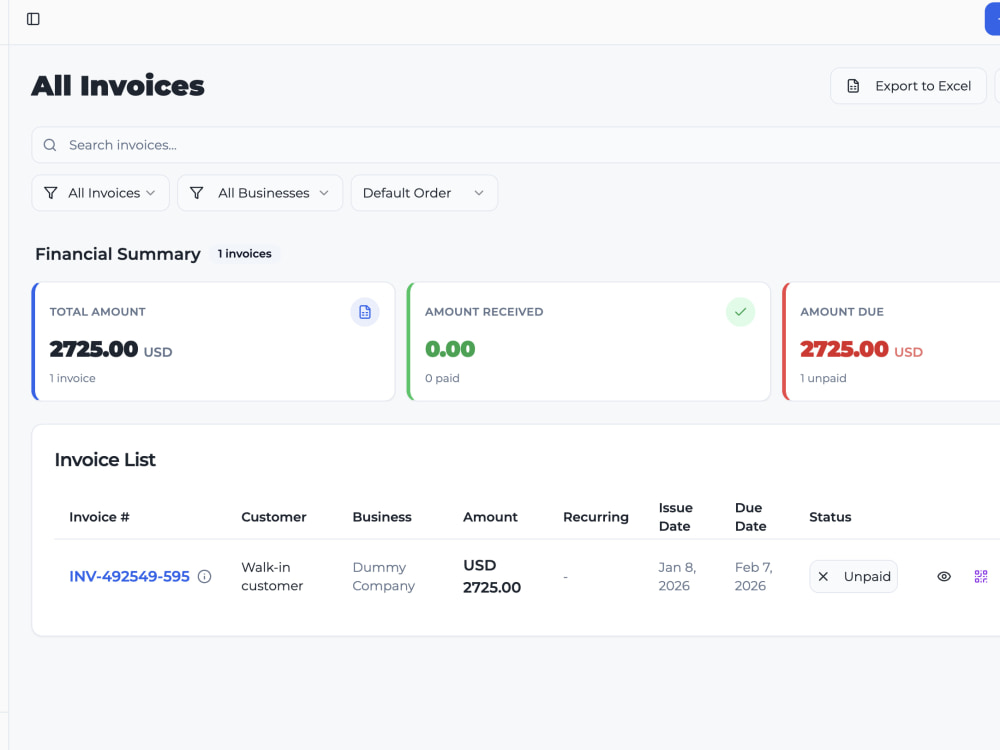Click the X icon in Unpaid status
Screen dimensions: 1000x750
[823, 577]
